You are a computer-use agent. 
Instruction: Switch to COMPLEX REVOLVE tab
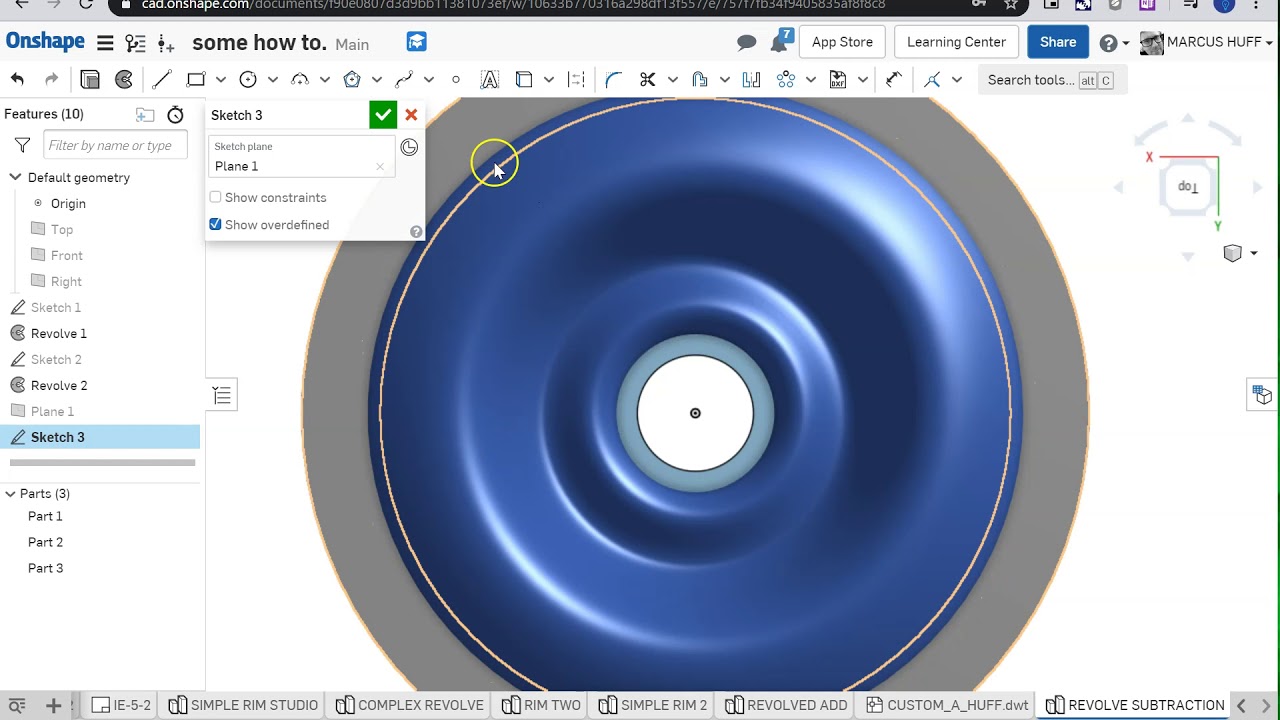point(410,705)
